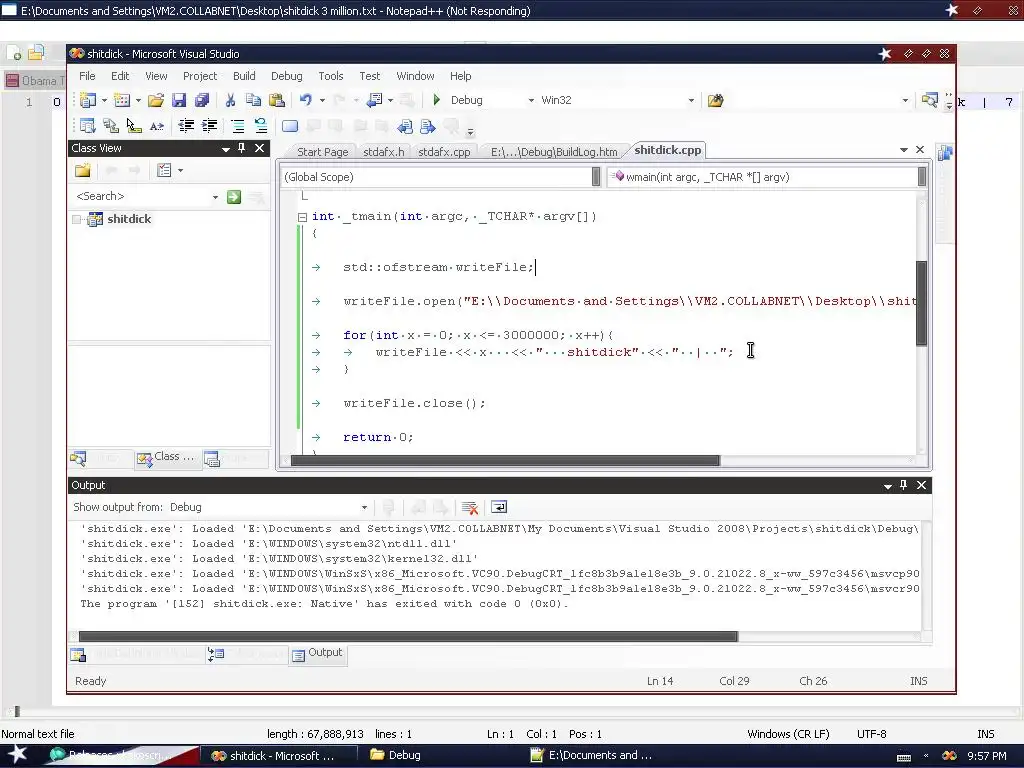Expand the shitdick node in Class View
This screenshot has width=1024, height=768.
[x=77, y=219]
